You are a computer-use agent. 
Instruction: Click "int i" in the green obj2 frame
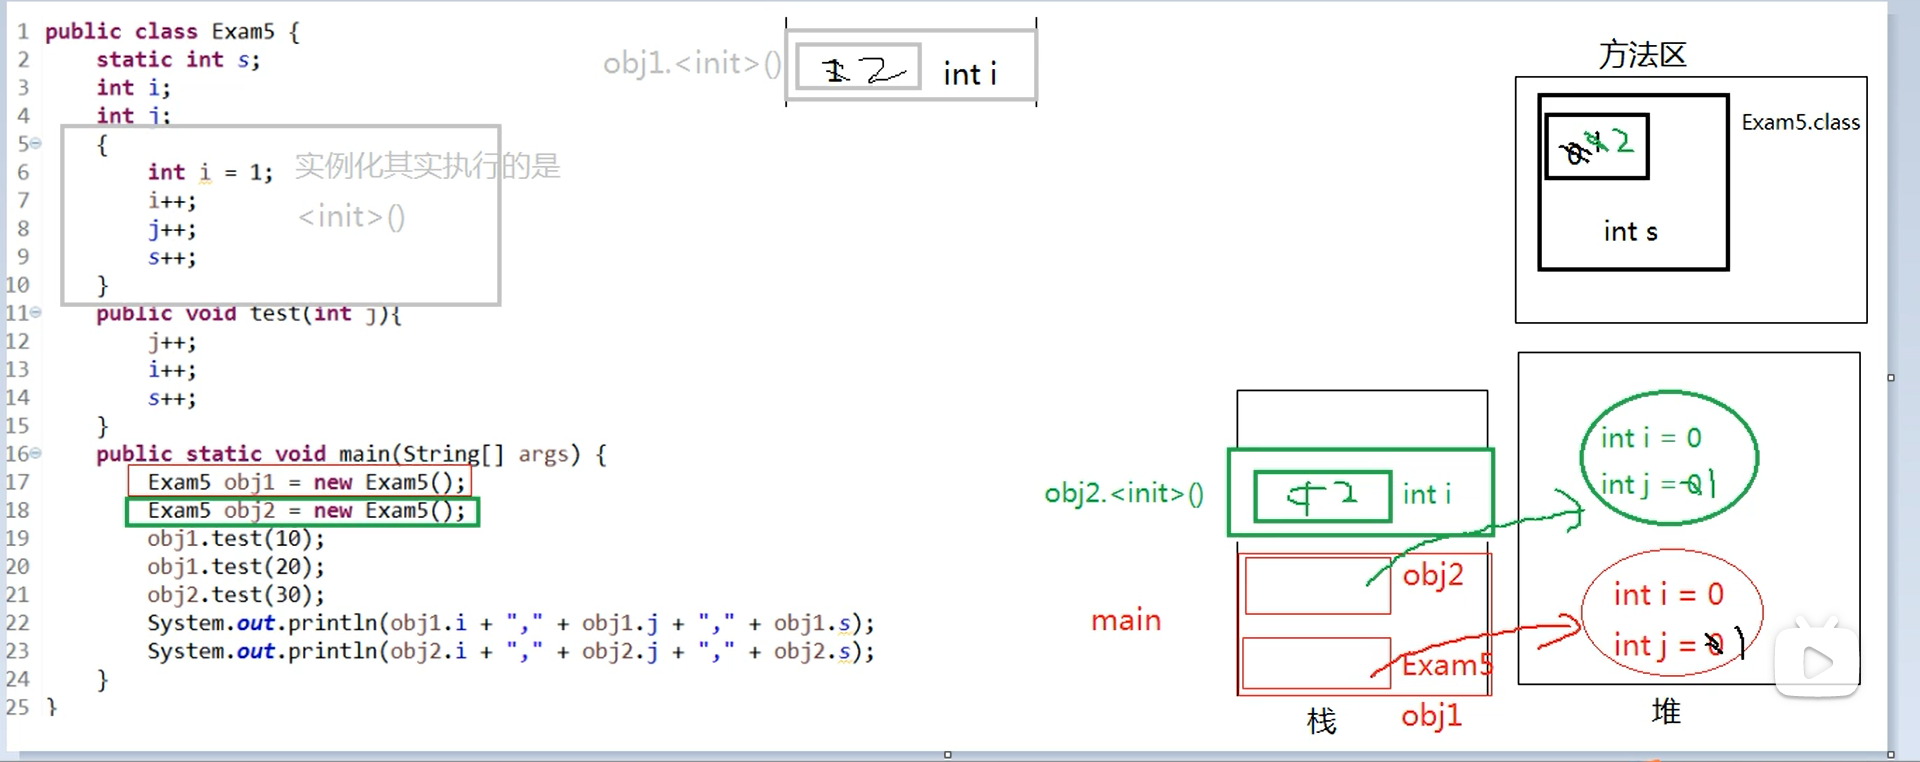[1427, 494]
